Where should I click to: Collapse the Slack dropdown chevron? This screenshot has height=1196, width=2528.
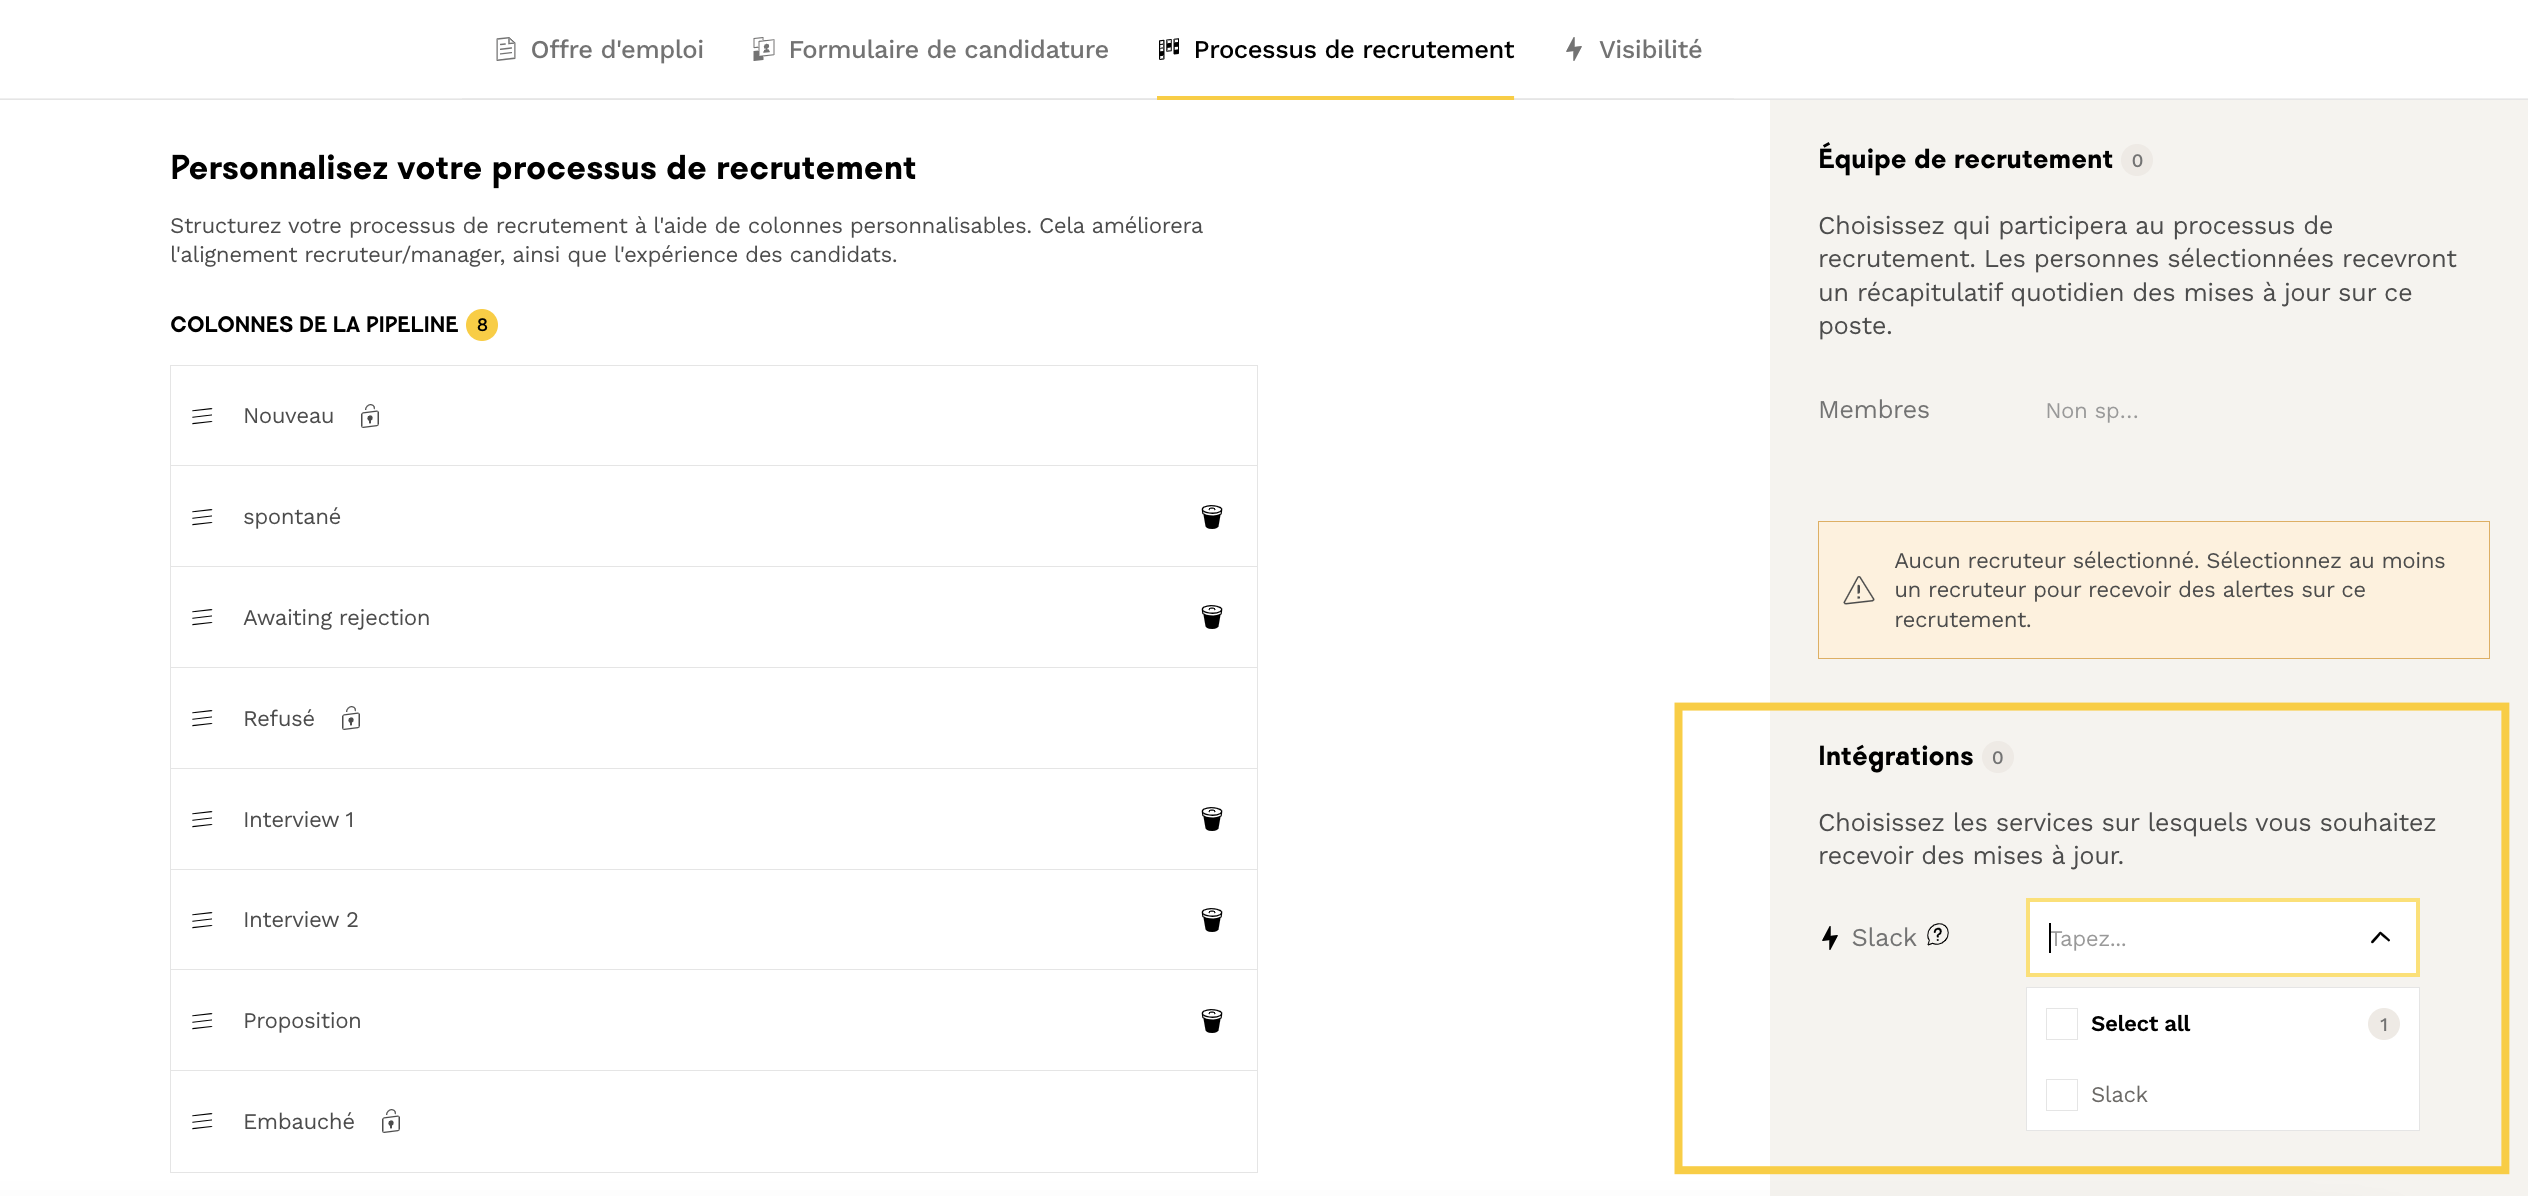coord(2380,938)
